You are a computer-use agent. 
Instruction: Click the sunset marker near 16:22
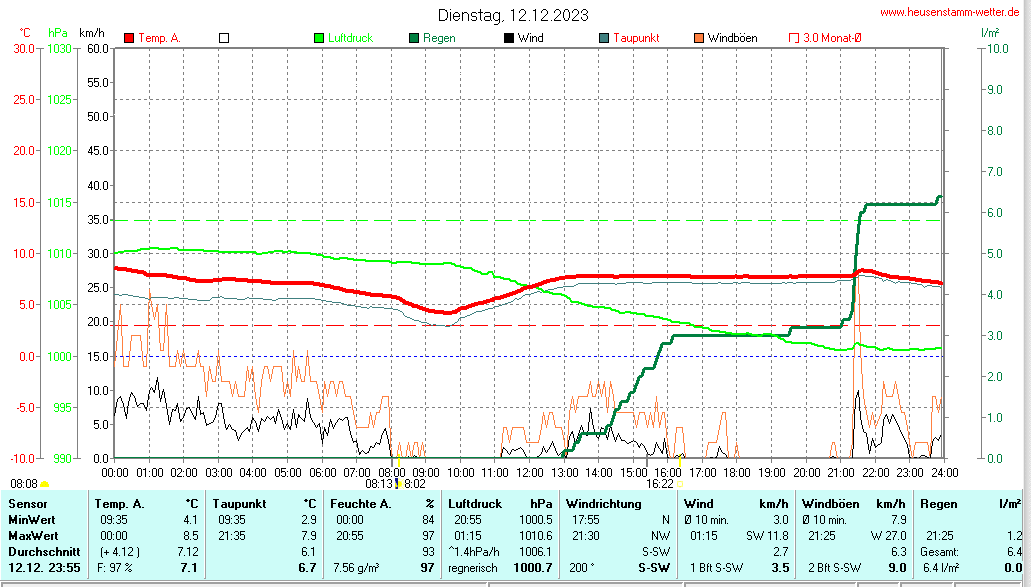(681, 484)
